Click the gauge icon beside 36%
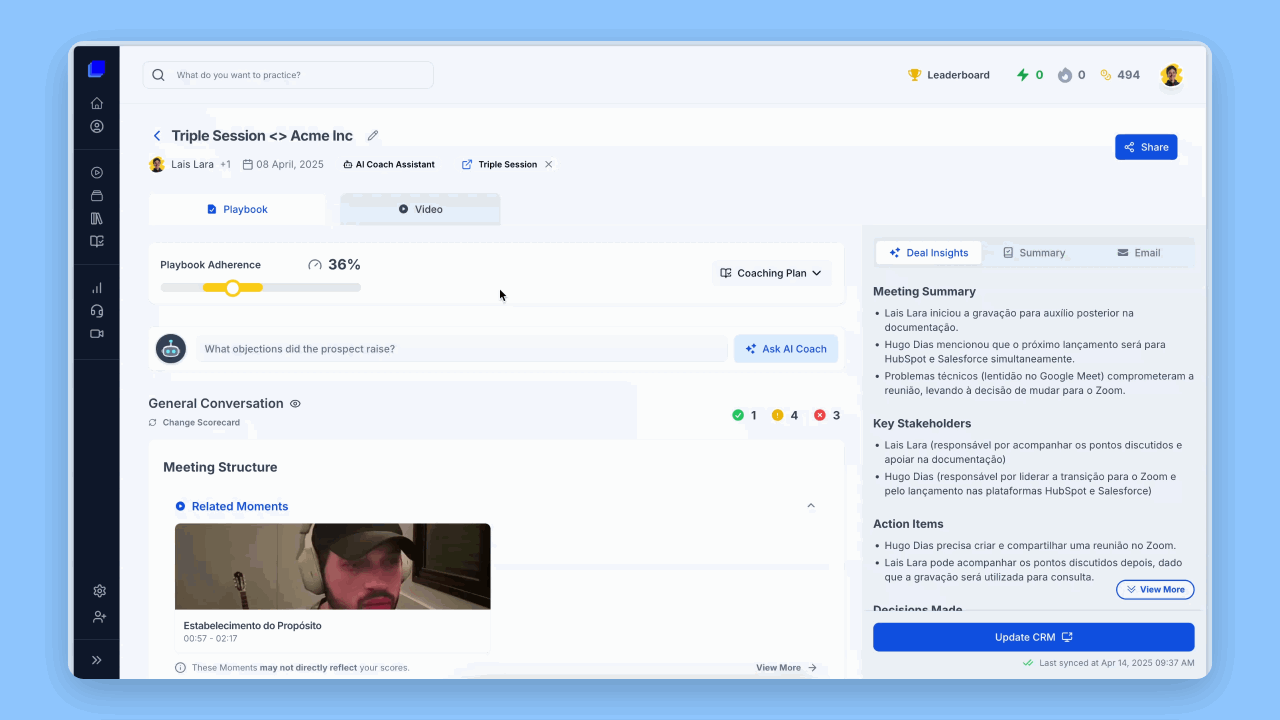Image resolution: width=1280 pixels, height=720 pixels. (x=315, y=265)
